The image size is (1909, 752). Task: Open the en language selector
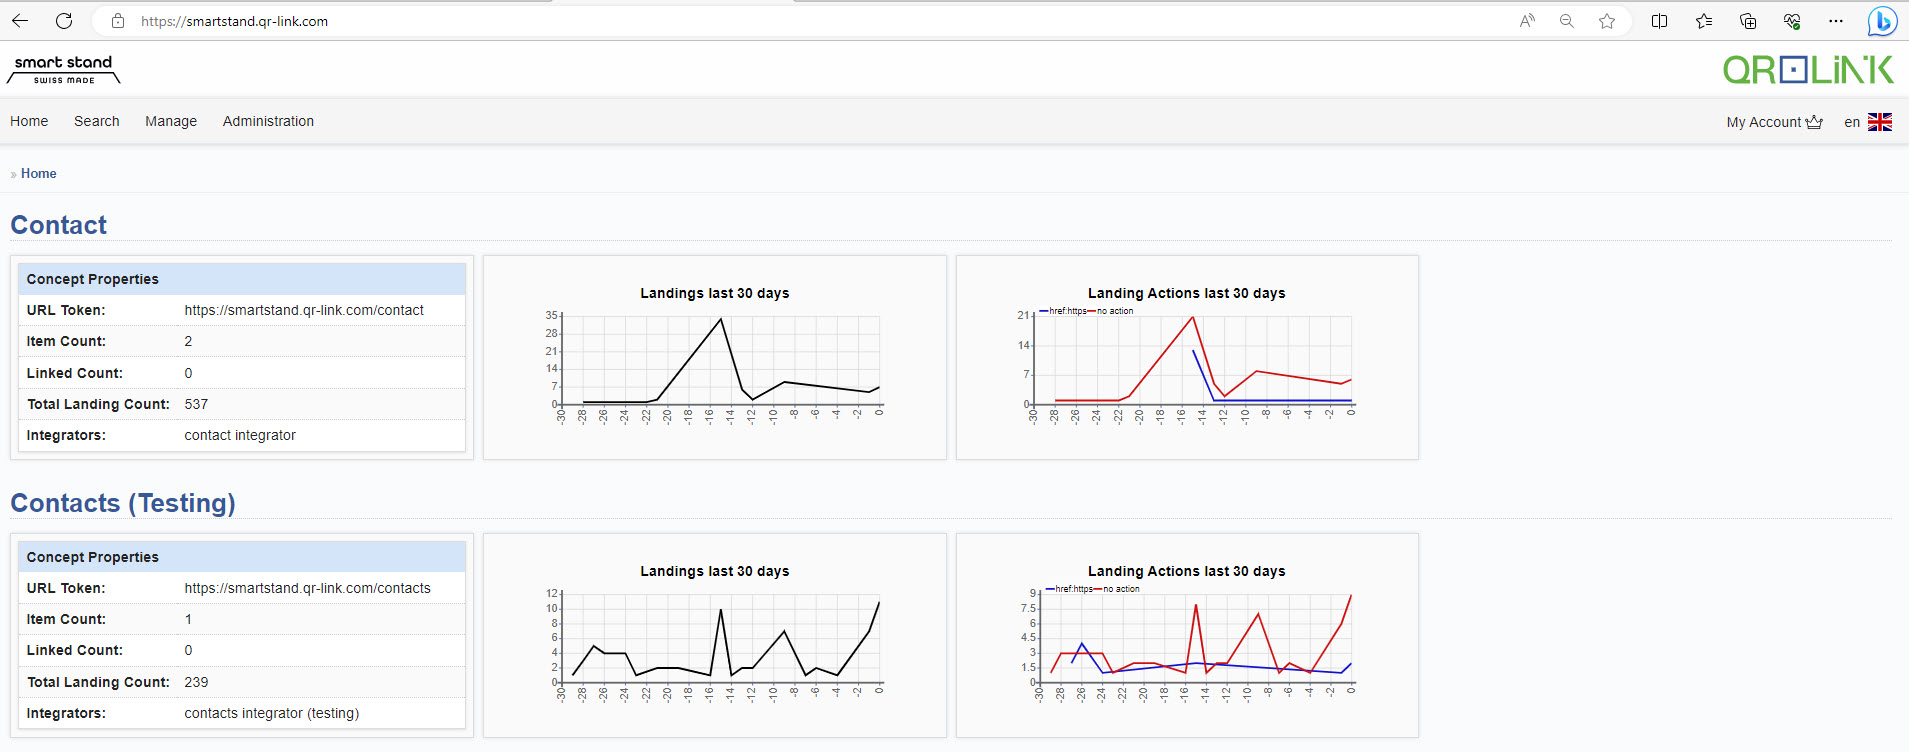pos(1852,122)
